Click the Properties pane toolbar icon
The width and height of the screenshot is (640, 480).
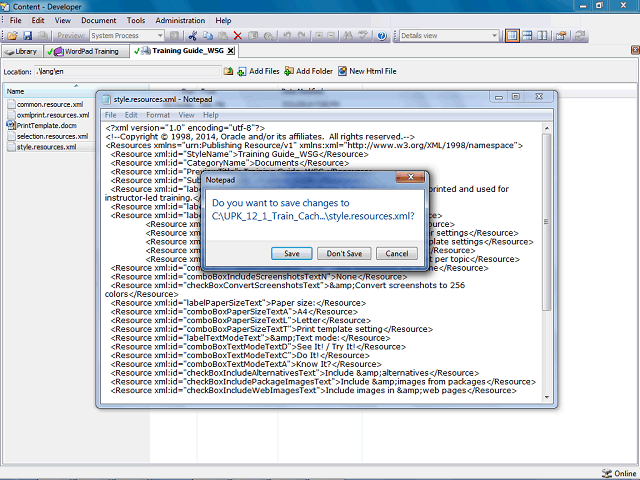coord(561,36)
